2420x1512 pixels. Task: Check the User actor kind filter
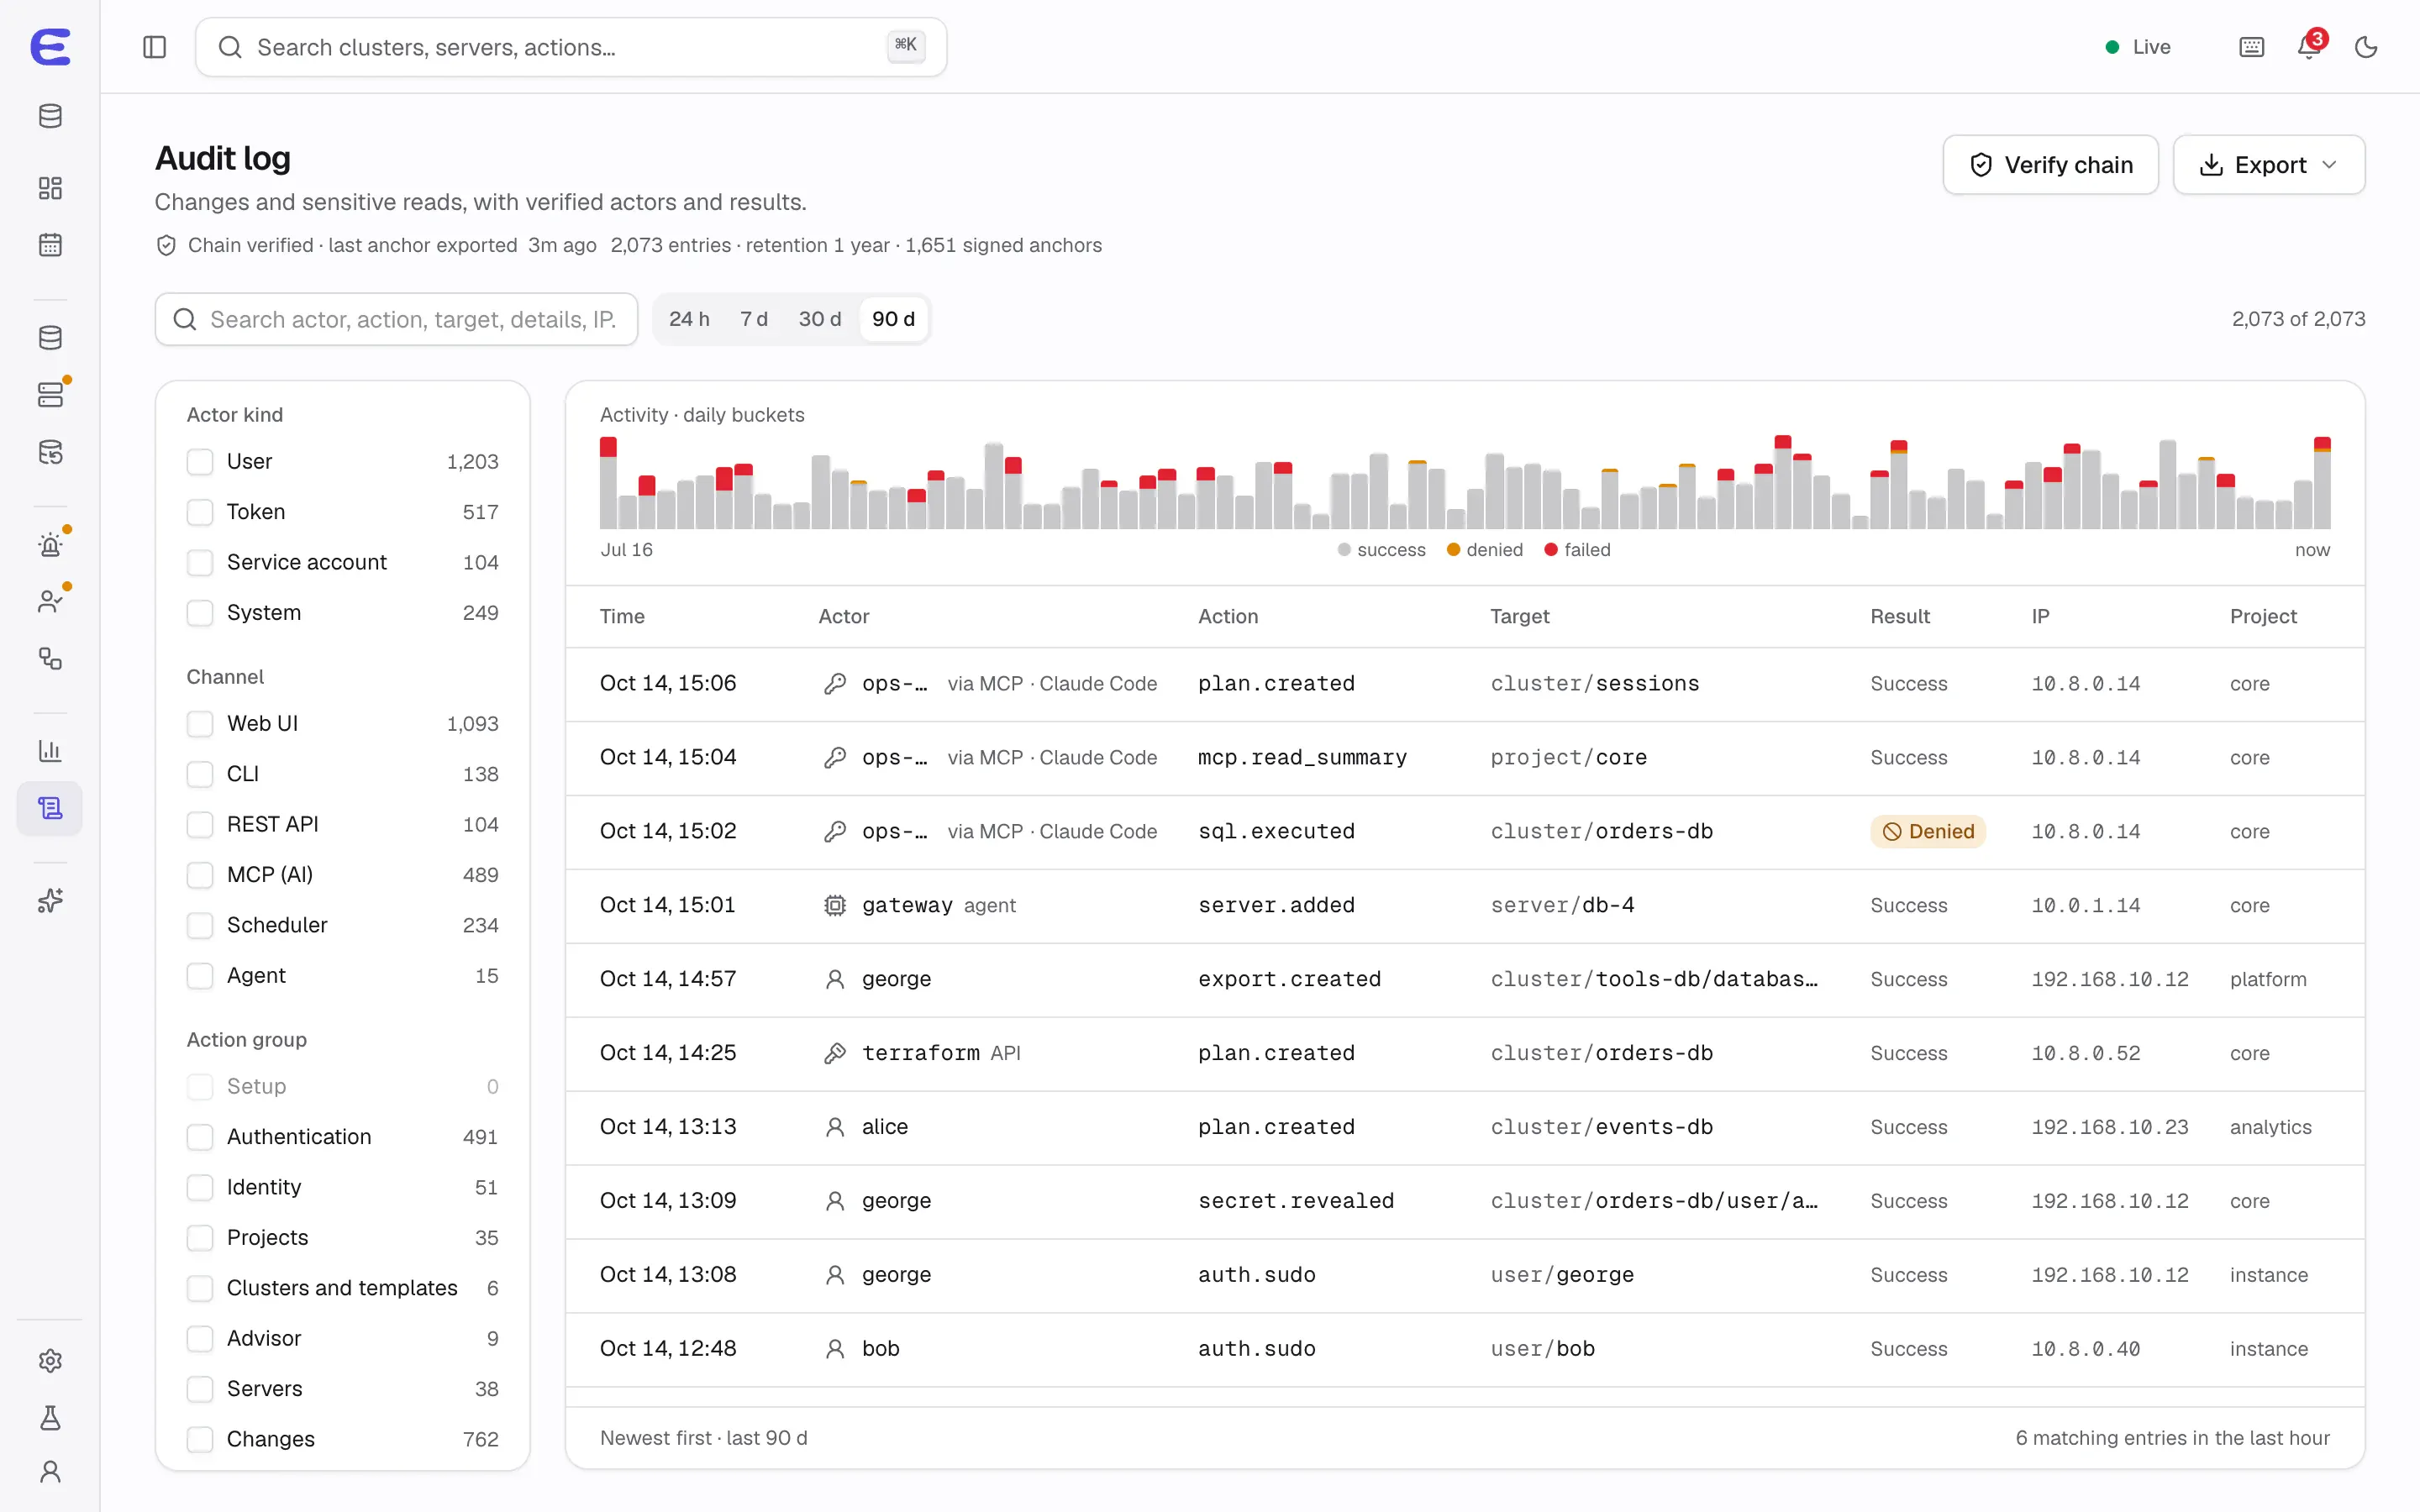tap(200, 462)
